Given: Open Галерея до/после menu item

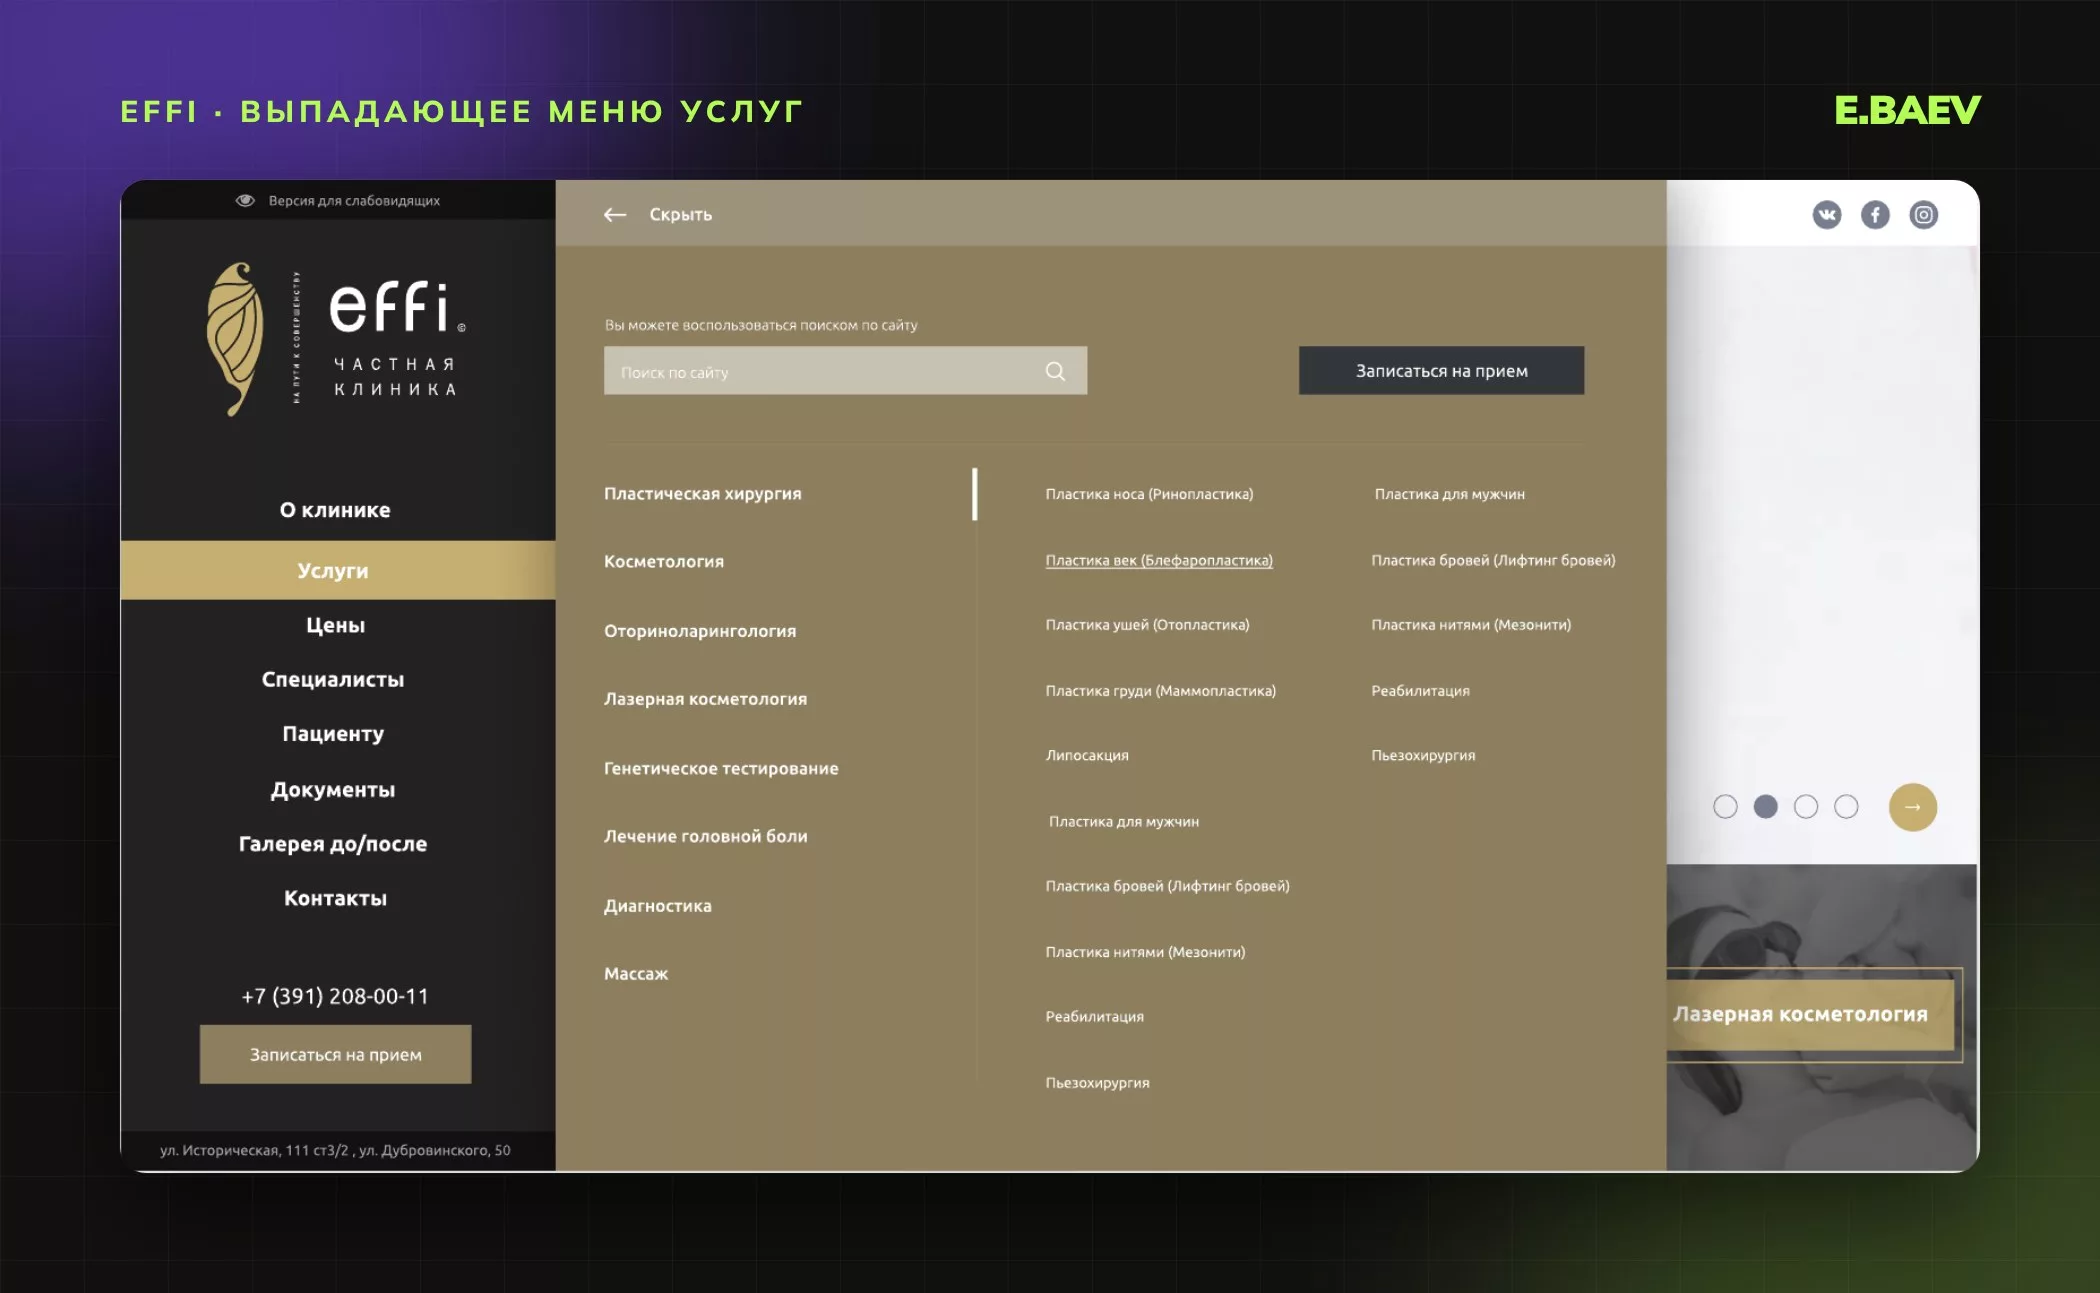Looking at the screenshot, I should 333,844.
